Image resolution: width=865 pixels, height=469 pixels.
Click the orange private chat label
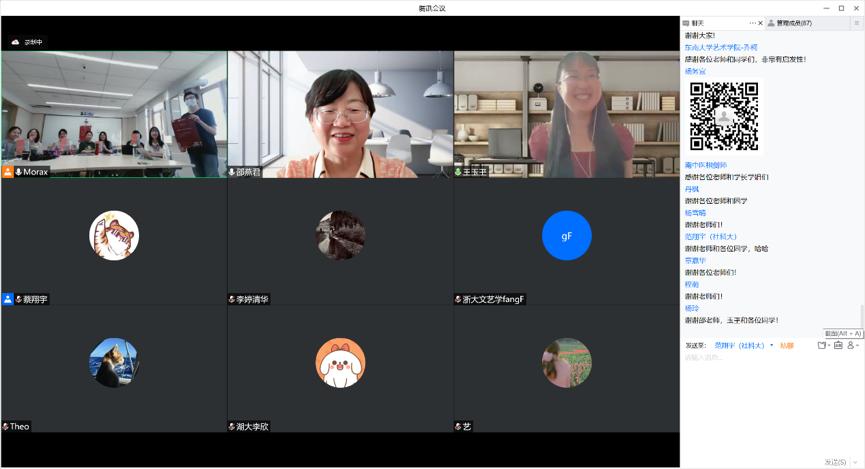787,345
